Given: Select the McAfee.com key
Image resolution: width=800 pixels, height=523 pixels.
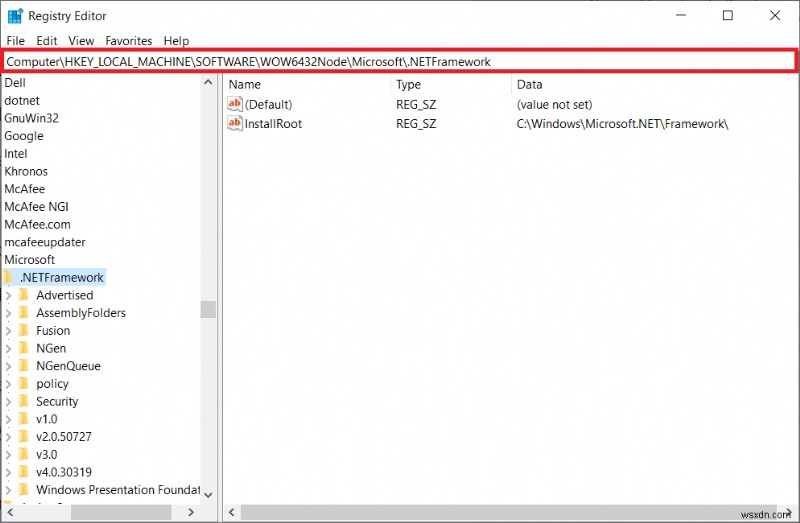Looking at the screenshot, I should (37, 224).
